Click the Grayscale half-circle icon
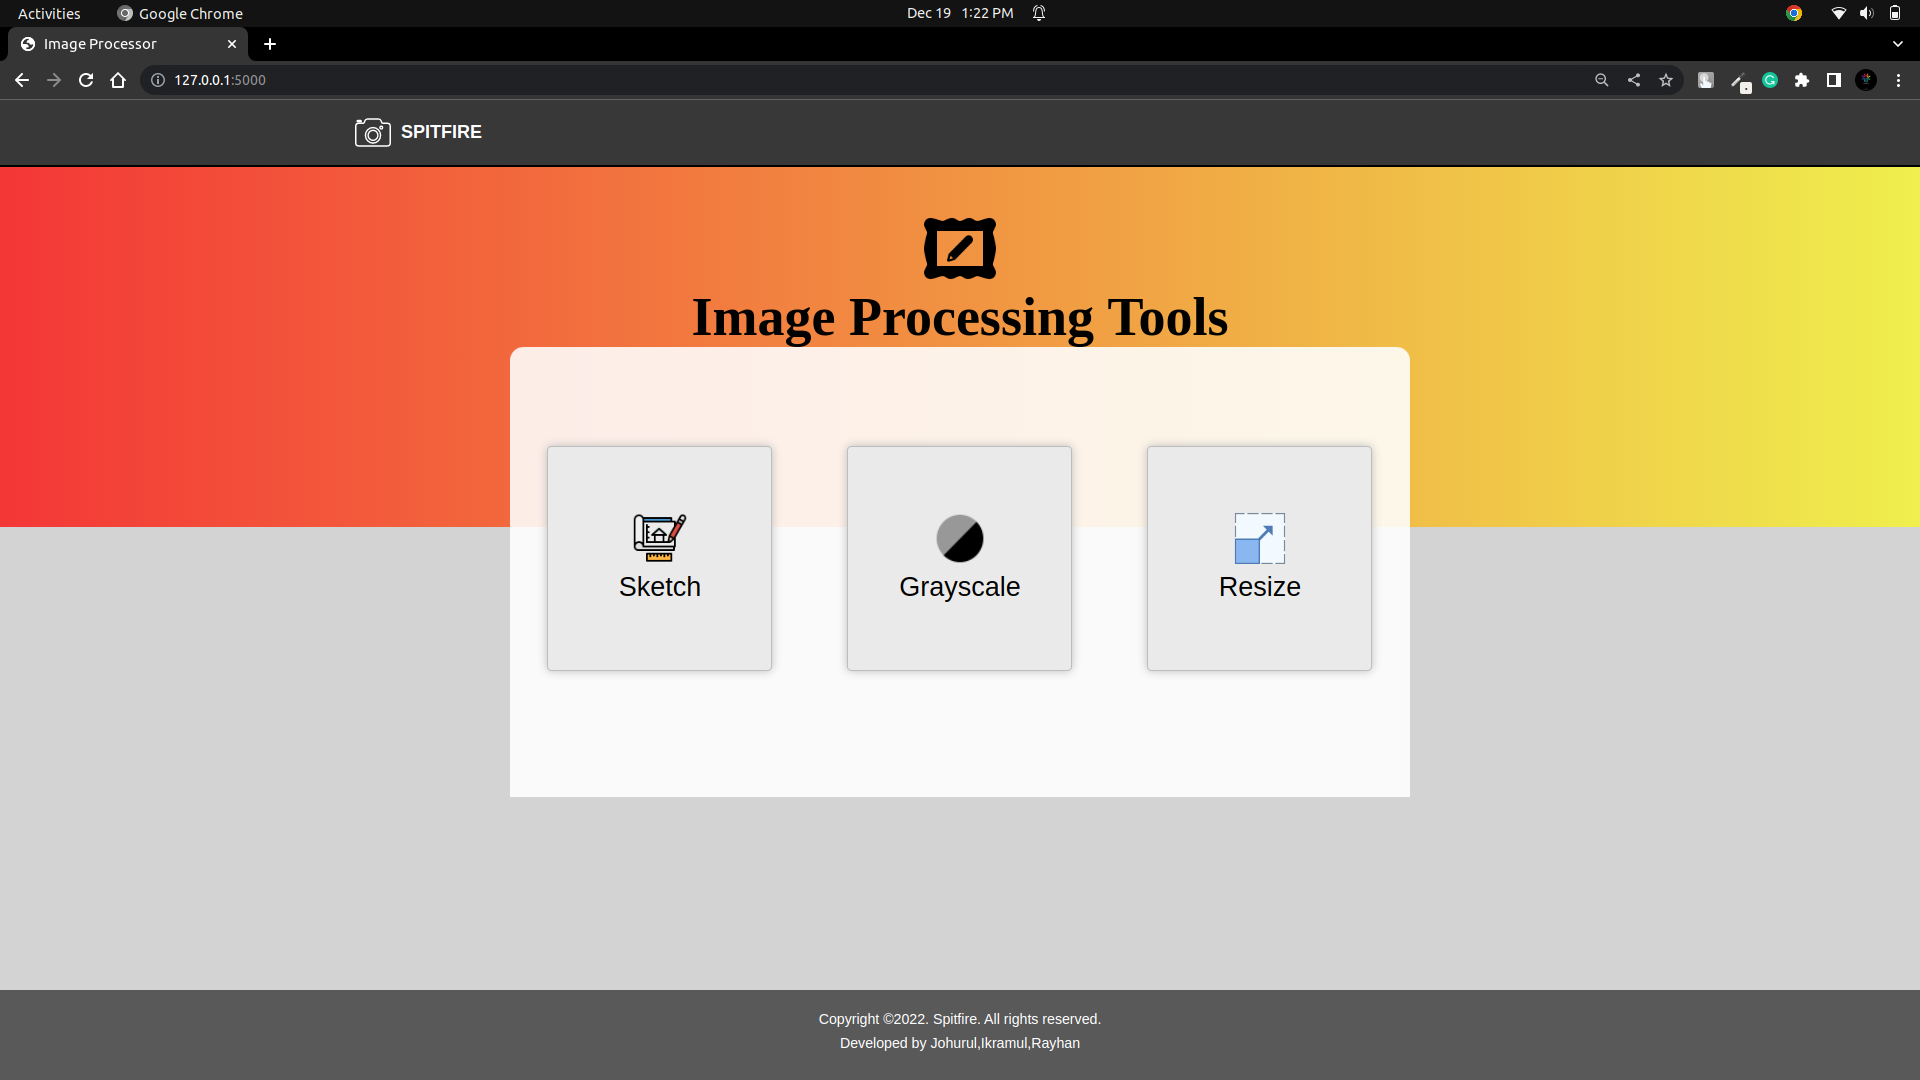The height and width of the screenshot is (1080, 1920). tap(959, 538)
